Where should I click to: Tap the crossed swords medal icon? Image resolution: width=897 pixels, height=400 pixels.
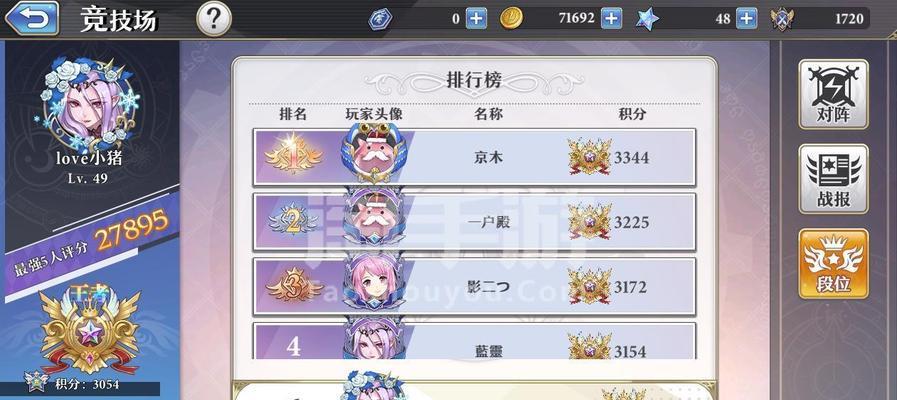coord(781,19)
